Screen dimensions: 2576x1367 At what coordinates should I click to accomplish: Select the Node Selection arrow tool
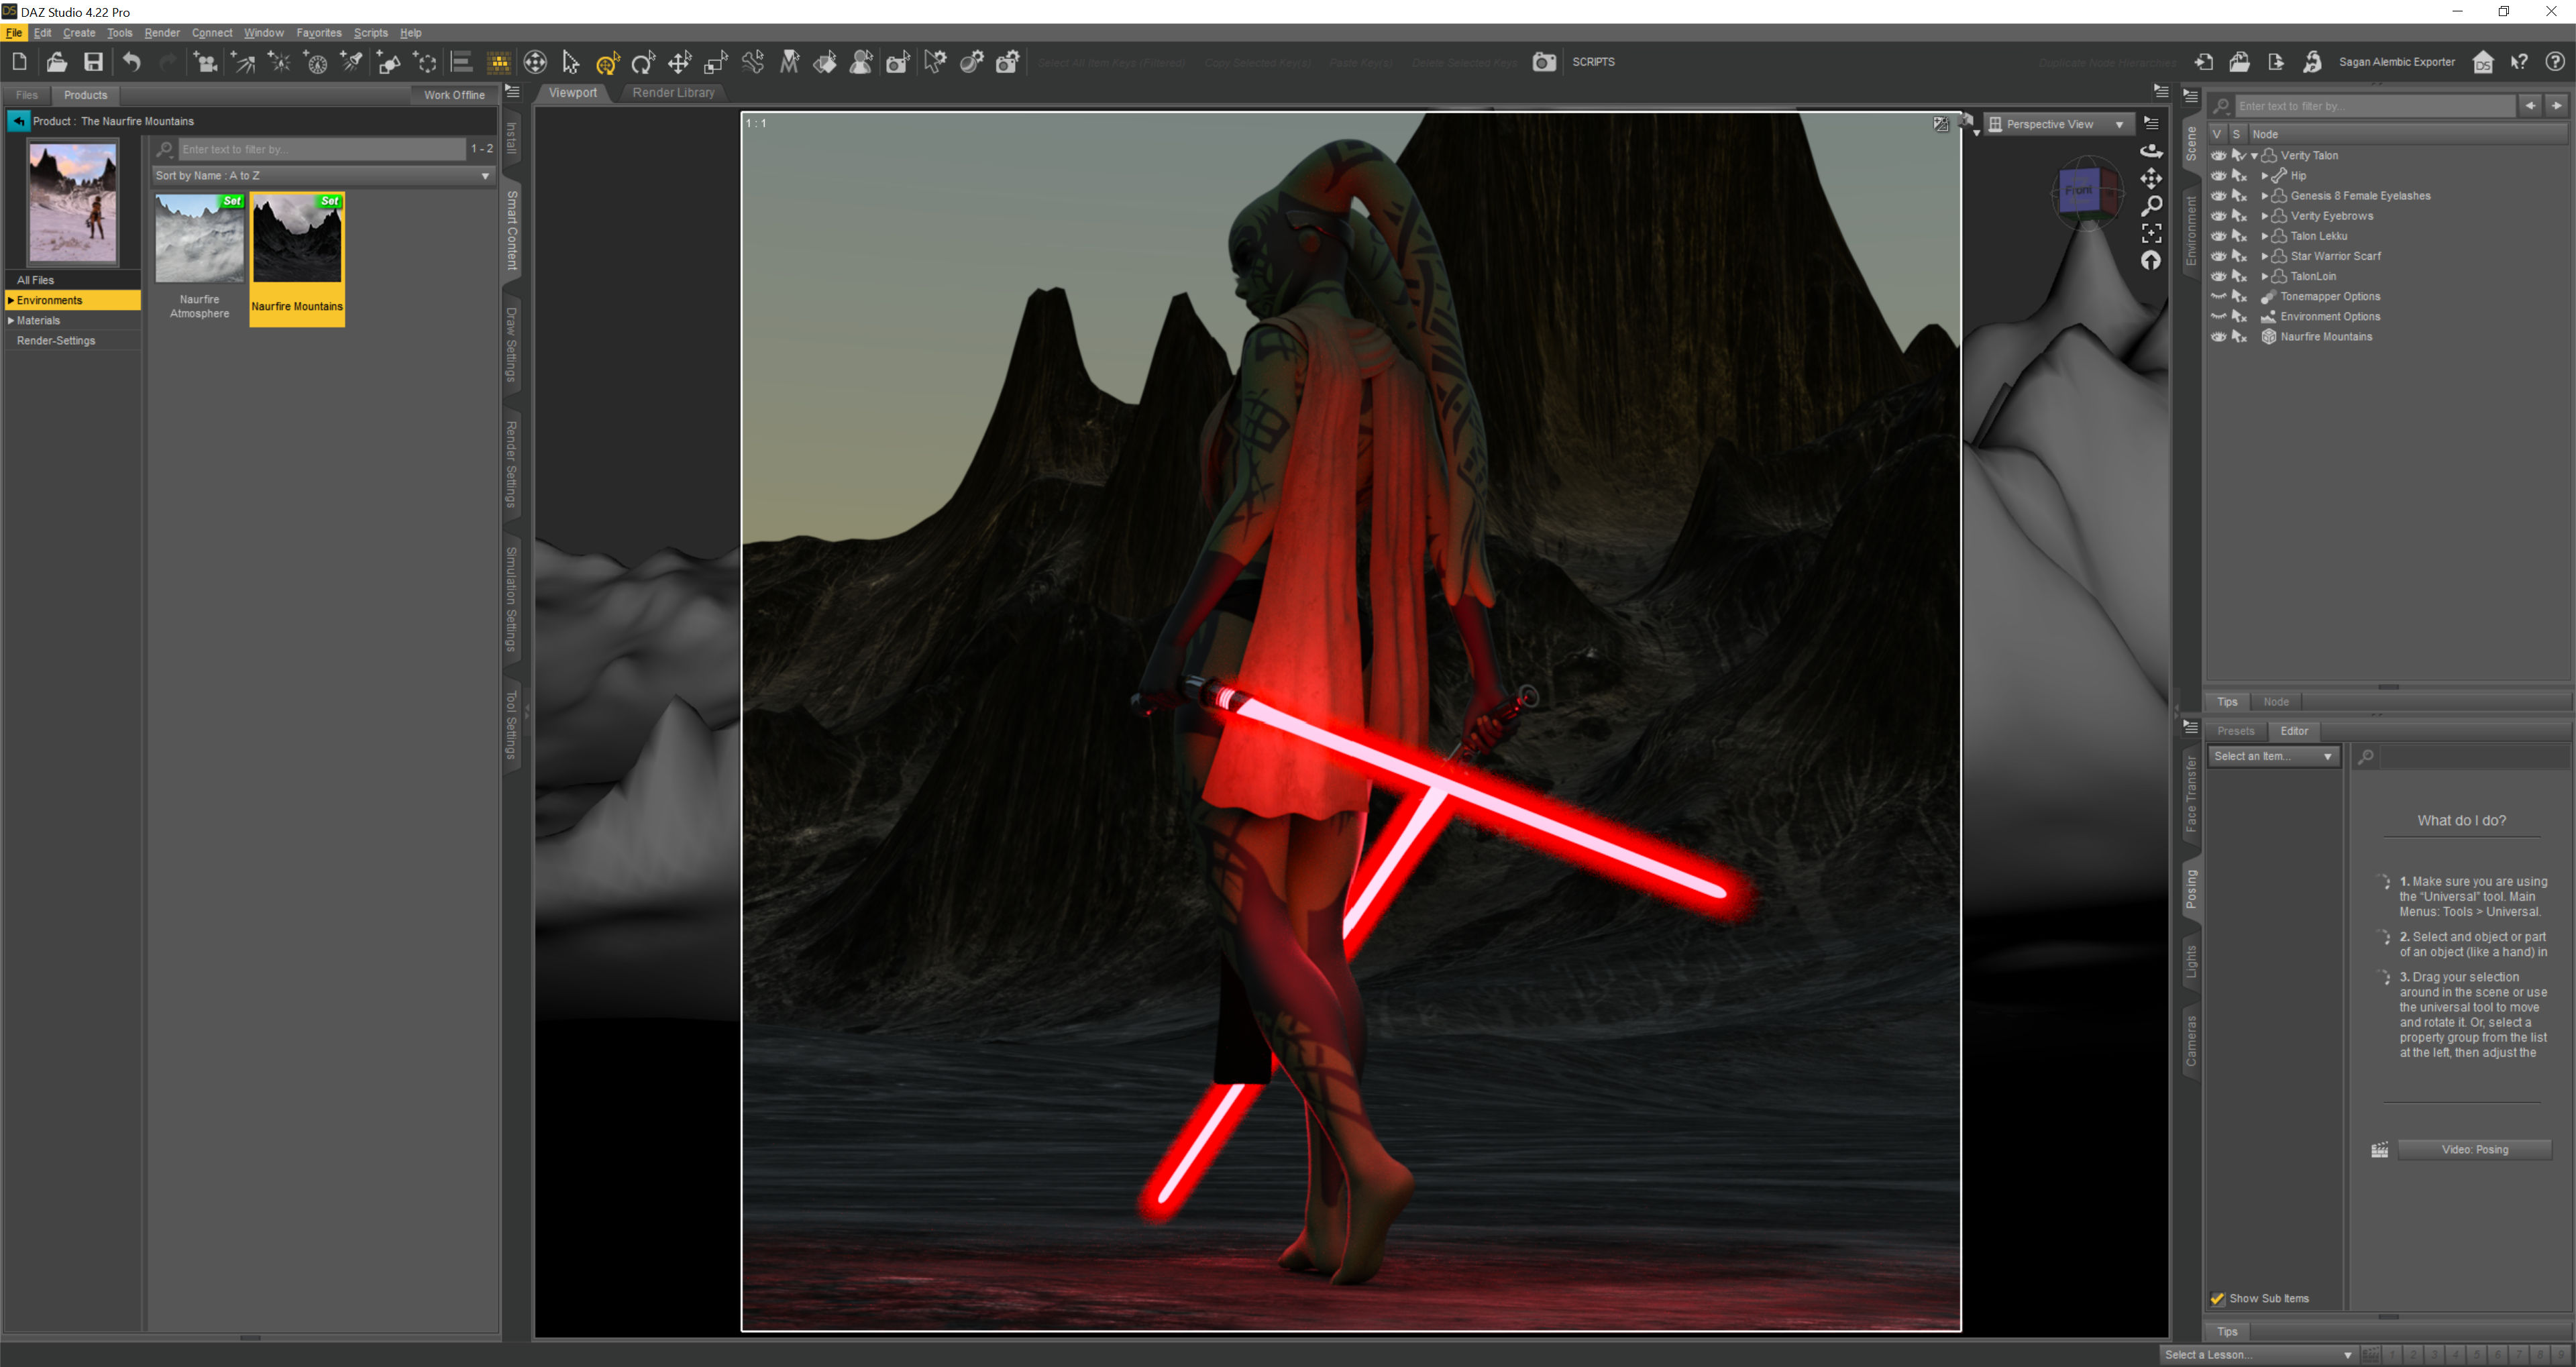(x=571, y=62)
